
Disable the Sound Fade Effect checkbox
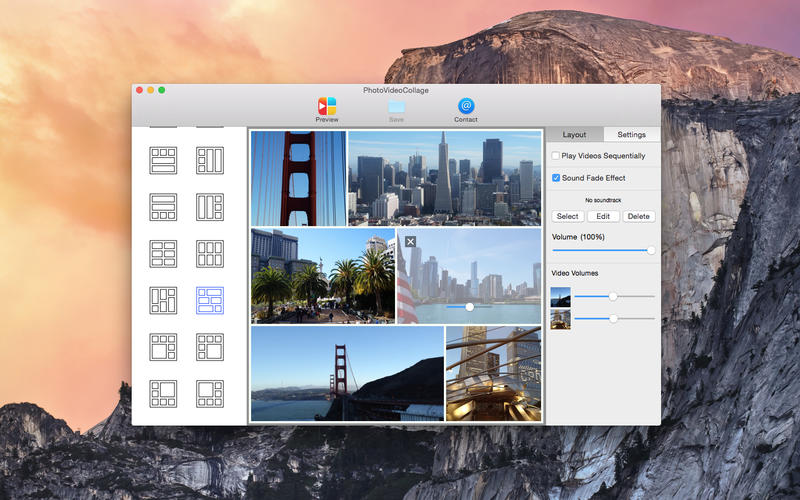556,178
